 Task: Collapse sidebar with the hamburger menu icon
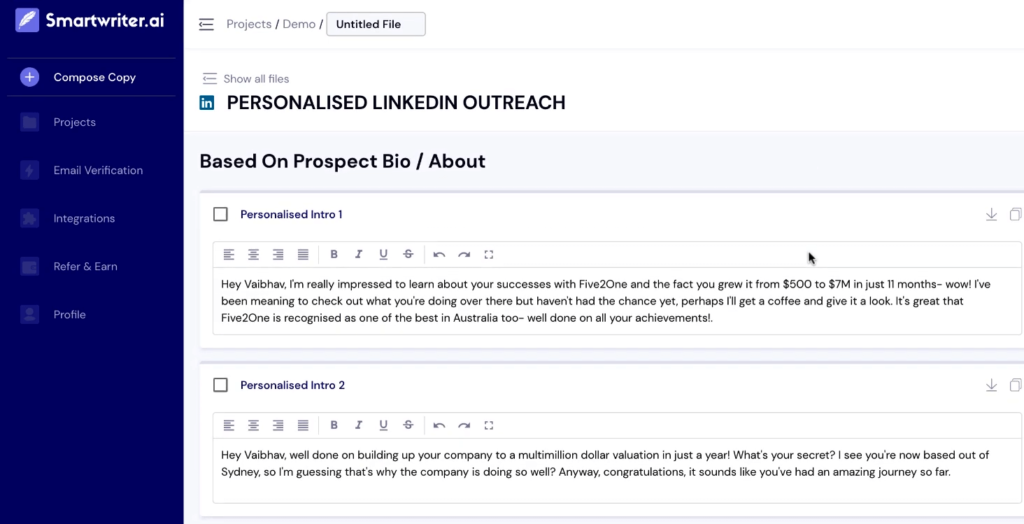(206, 24)
